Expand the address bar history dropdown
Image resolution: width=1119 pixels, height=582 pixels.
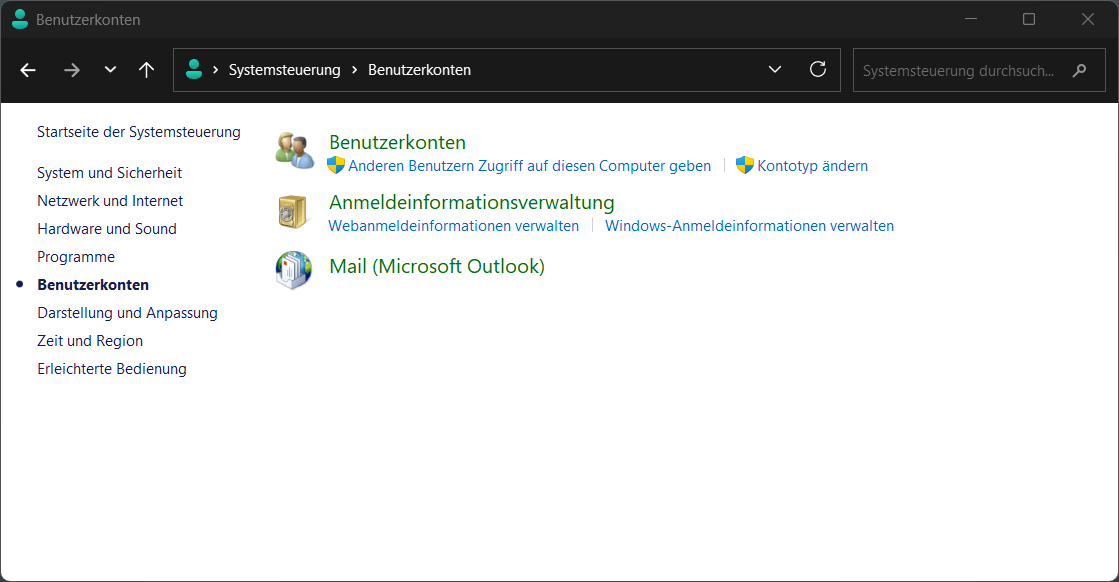click(x=774, y=70)
